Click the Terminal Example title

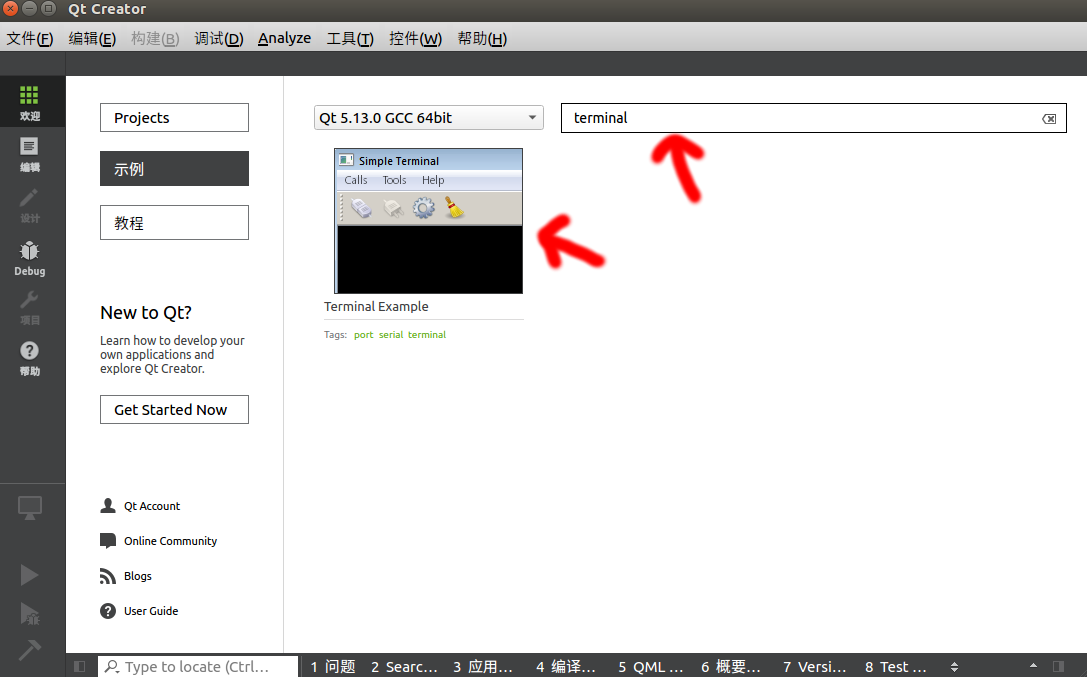click(376, 306)
